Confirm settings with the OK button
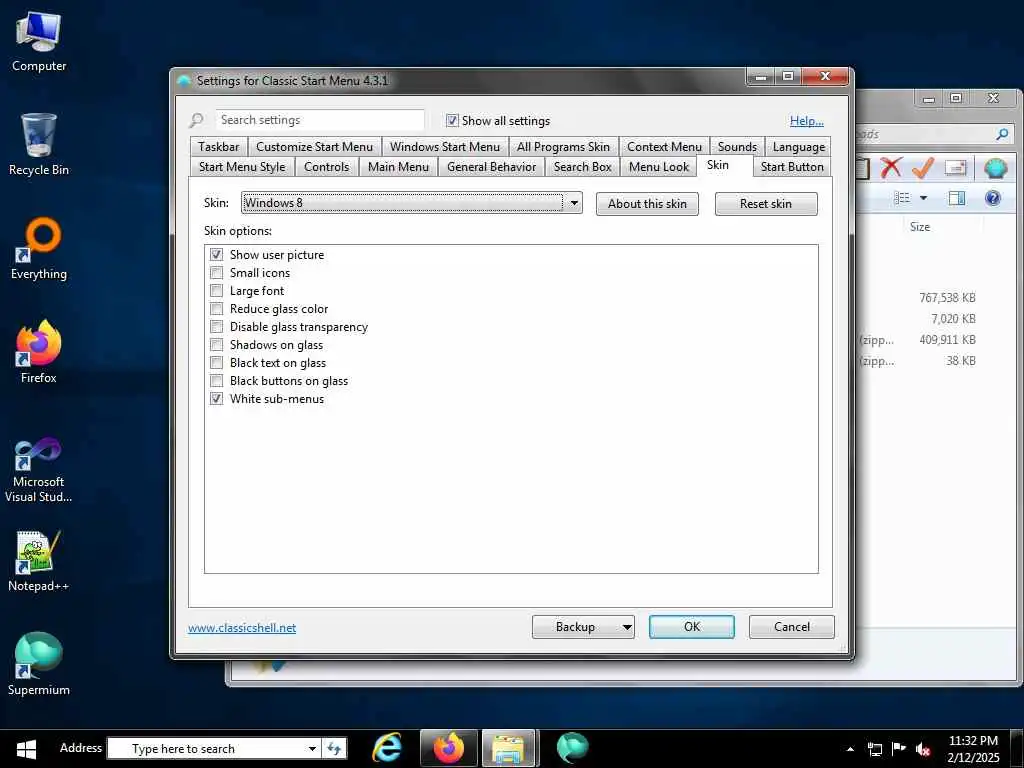 tap(692, 627)
